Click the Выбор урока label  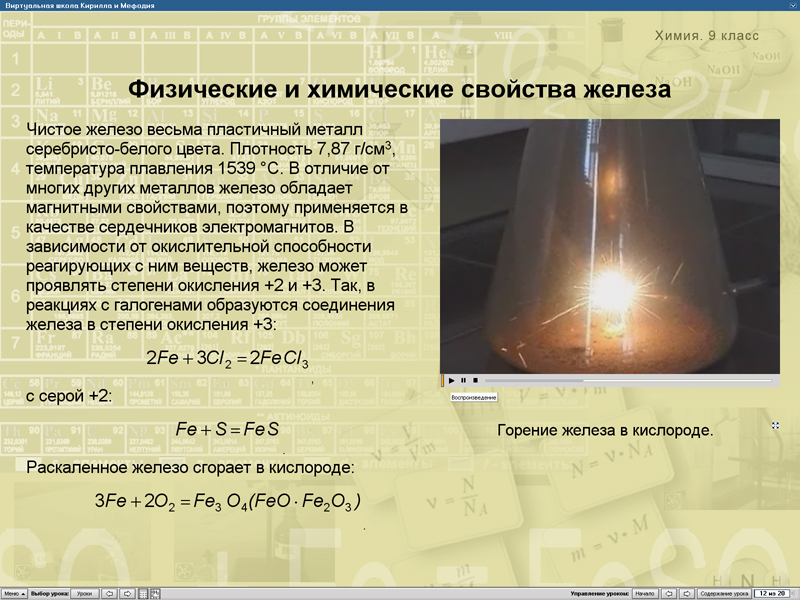tap(50, 593)
